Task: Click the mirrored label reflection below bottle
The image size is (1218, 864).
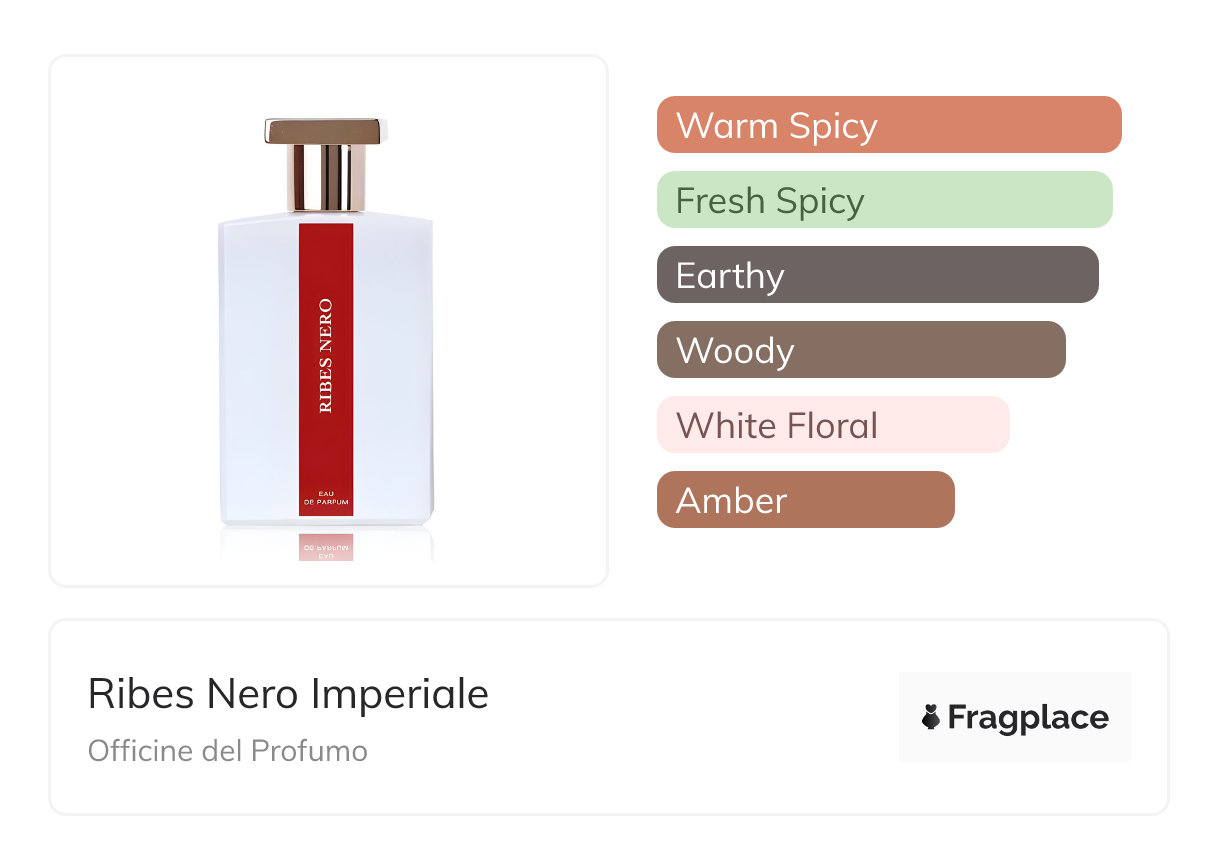Action: (x=326, y=547)
